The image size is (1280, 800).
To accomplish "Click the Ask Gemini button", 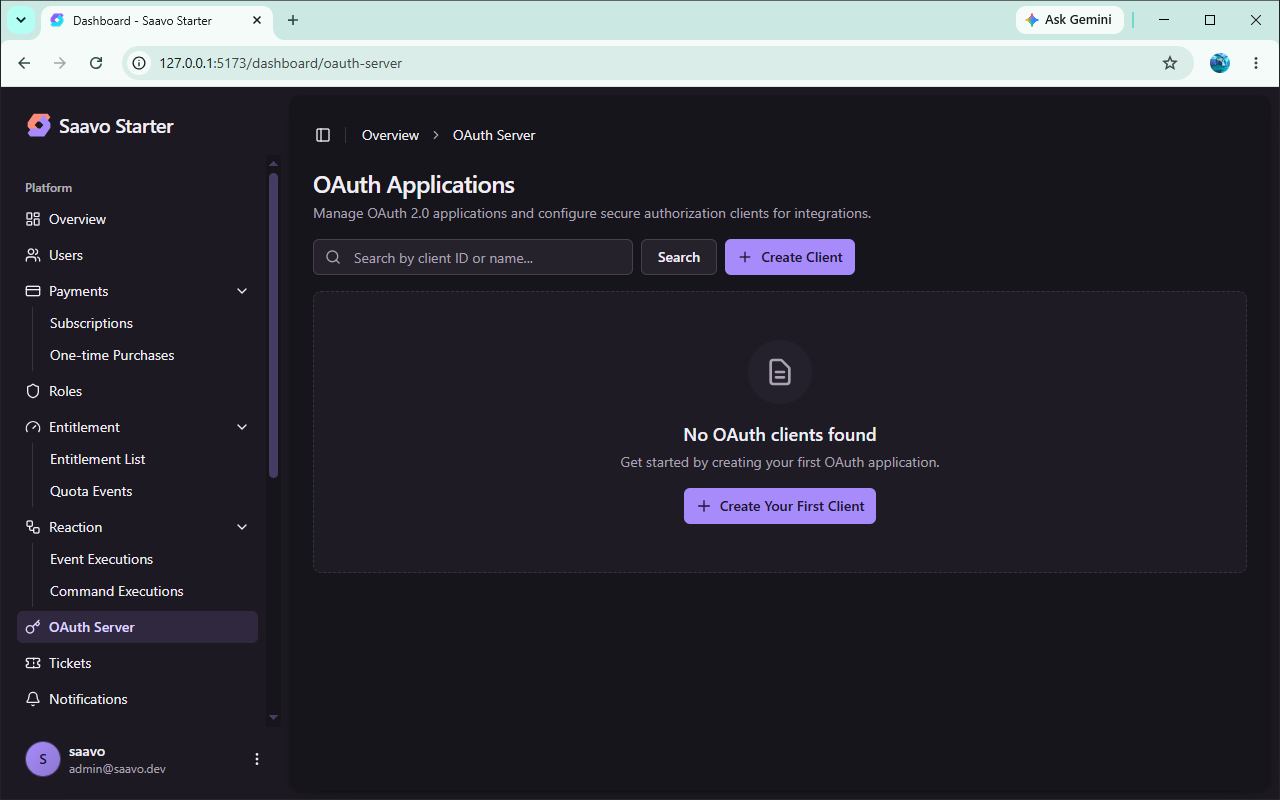I will pos(1070,20).
